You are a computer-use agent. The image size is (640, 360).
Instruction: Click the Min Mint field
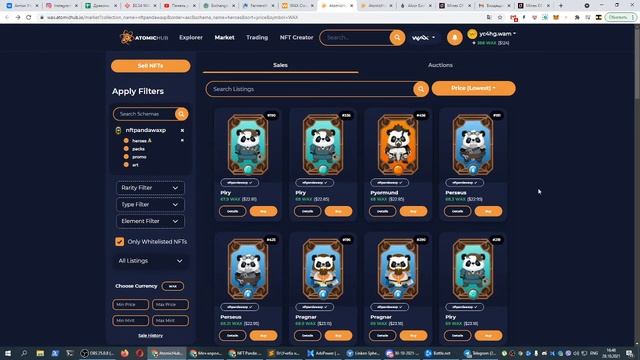131,321
